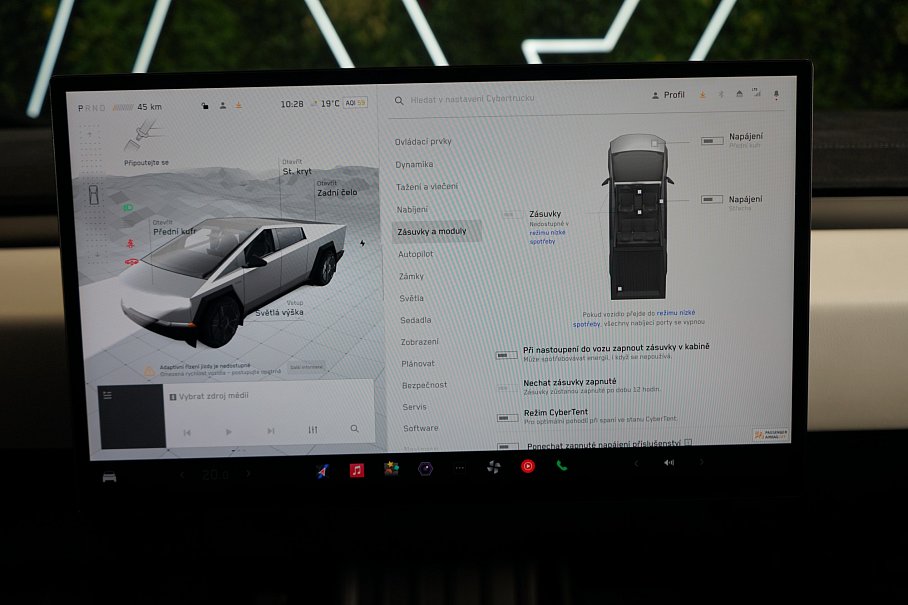Screen dimensions: 908x605
Task: Open the dashcam recorder red icon
Action: click(x=527, y=466)
